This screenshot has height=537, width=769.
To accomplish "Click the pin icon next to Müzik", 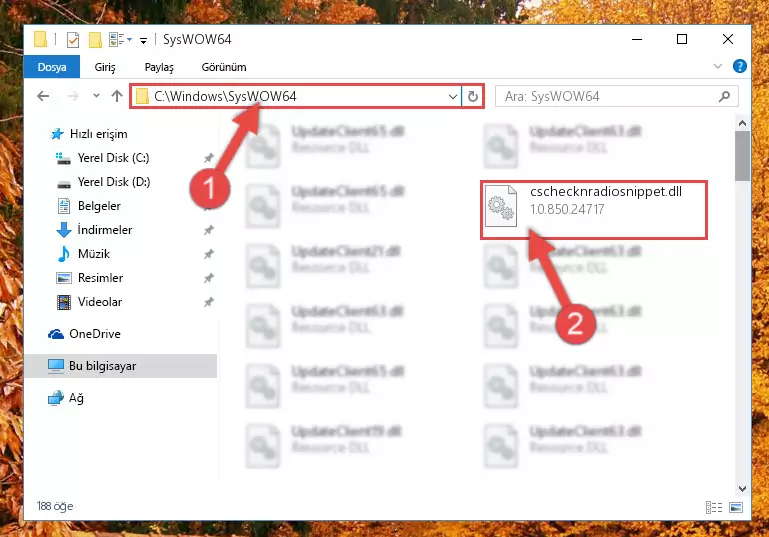I will coord(209,254).
